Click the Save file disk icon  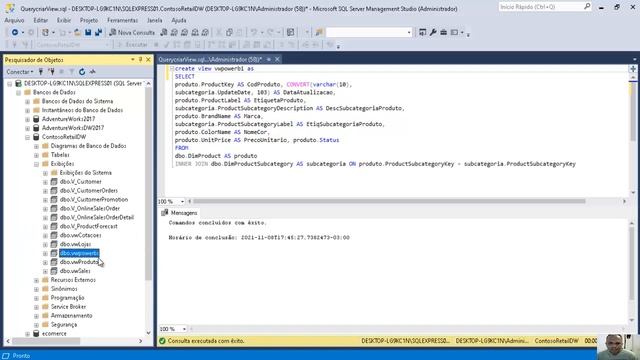[x=88, y=32]
